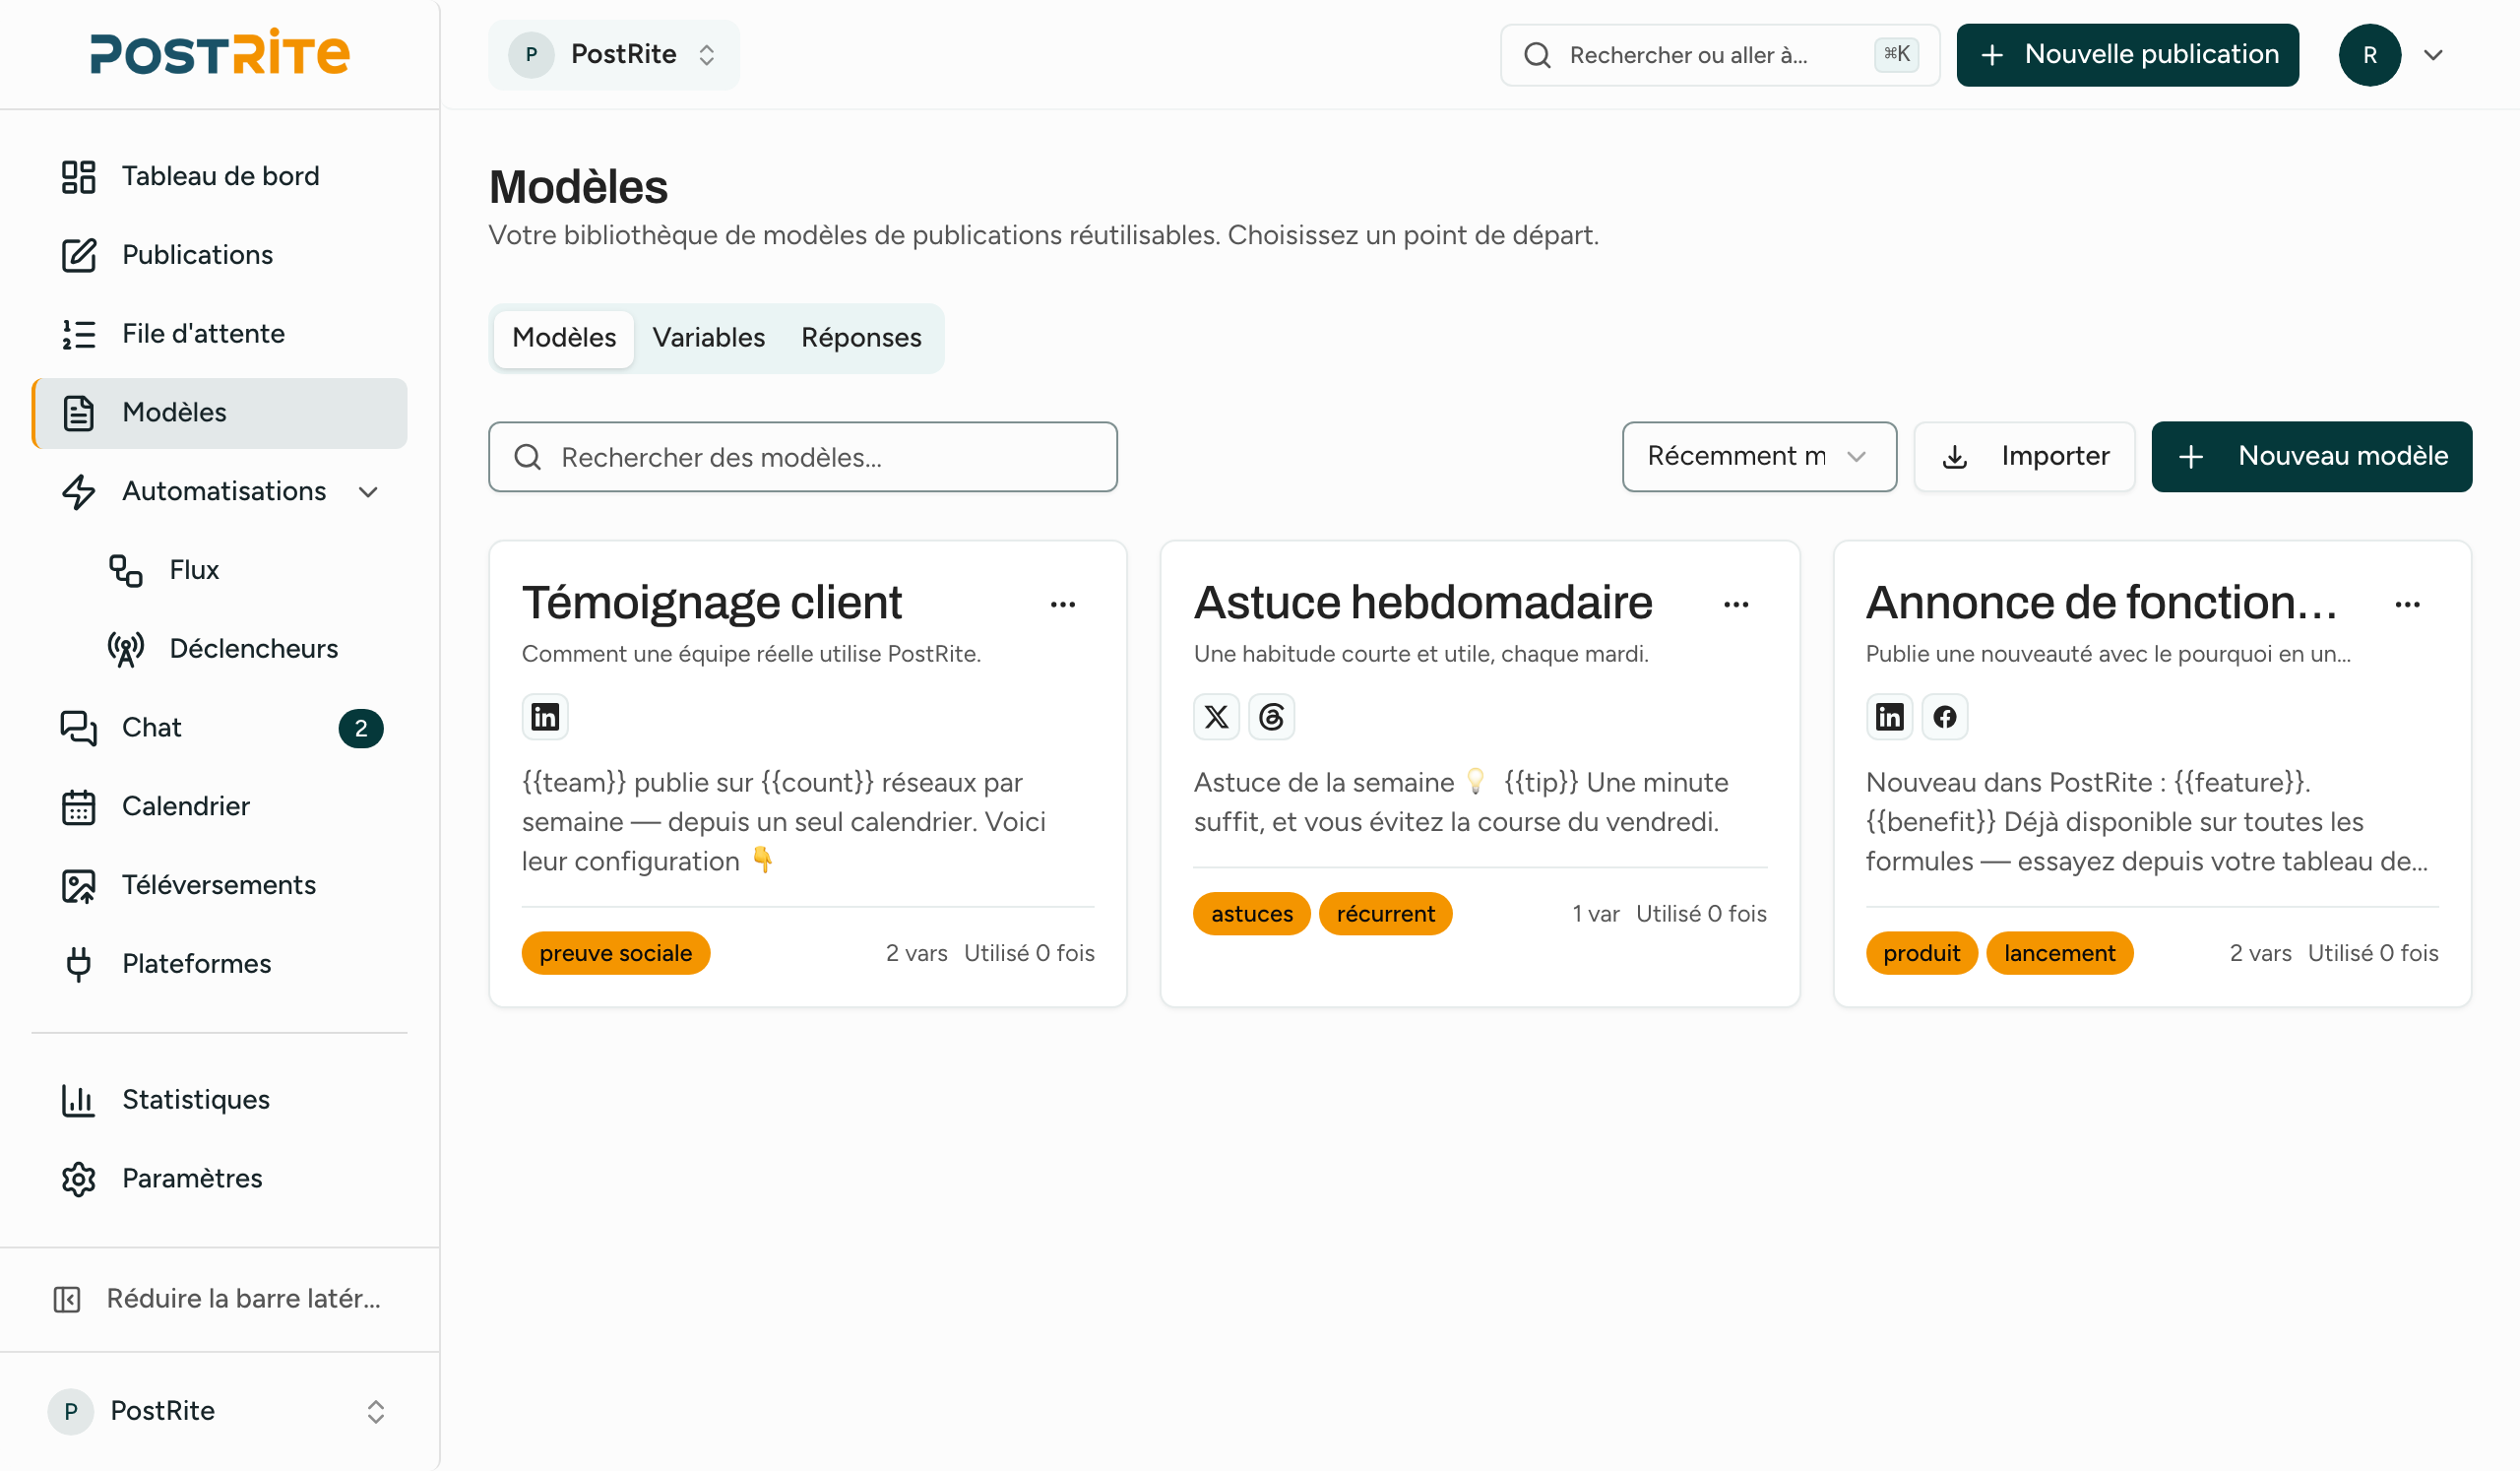Open more options on Astuce hebdomadaire card

1736,605
